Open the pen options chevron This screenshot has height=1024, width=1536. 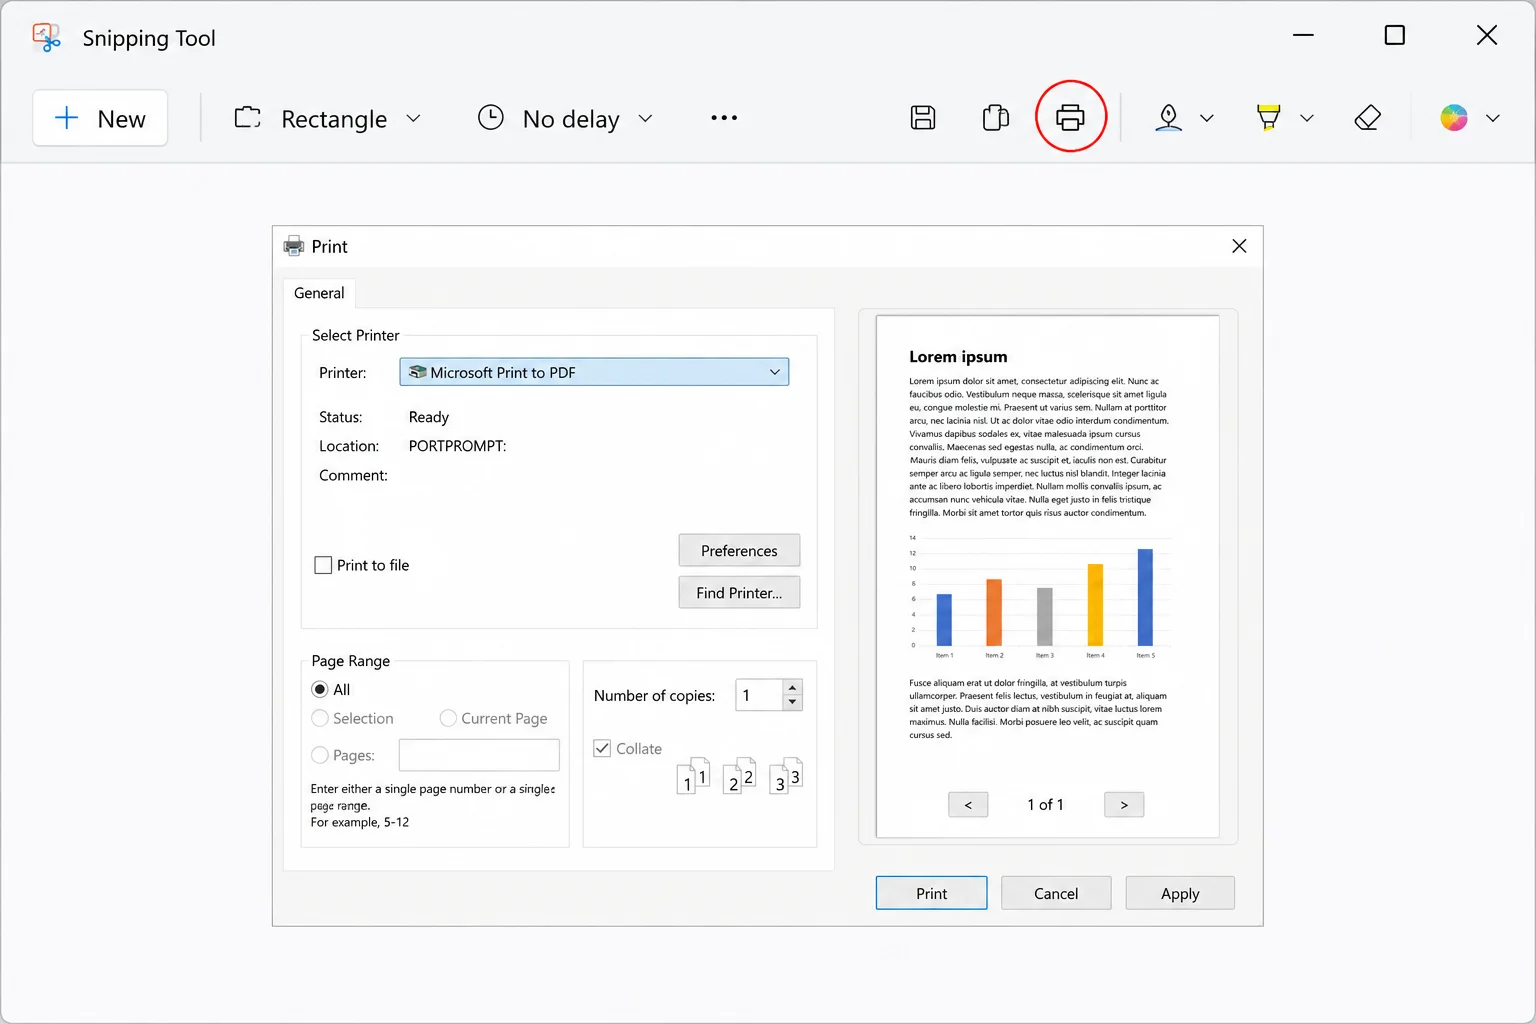pos(1207,118)
